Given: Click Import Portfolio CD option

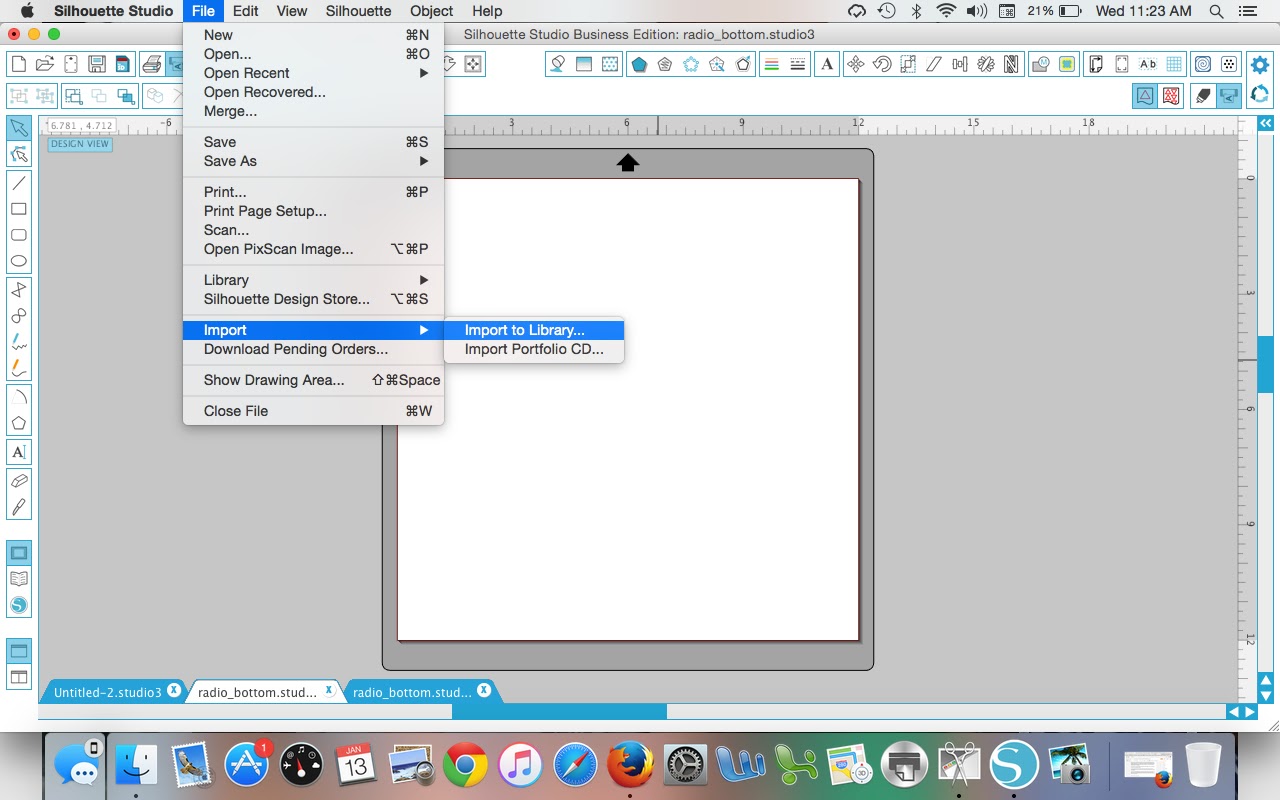Looking at the screenshot, I should pyautogui.click(x=534, y=349).
